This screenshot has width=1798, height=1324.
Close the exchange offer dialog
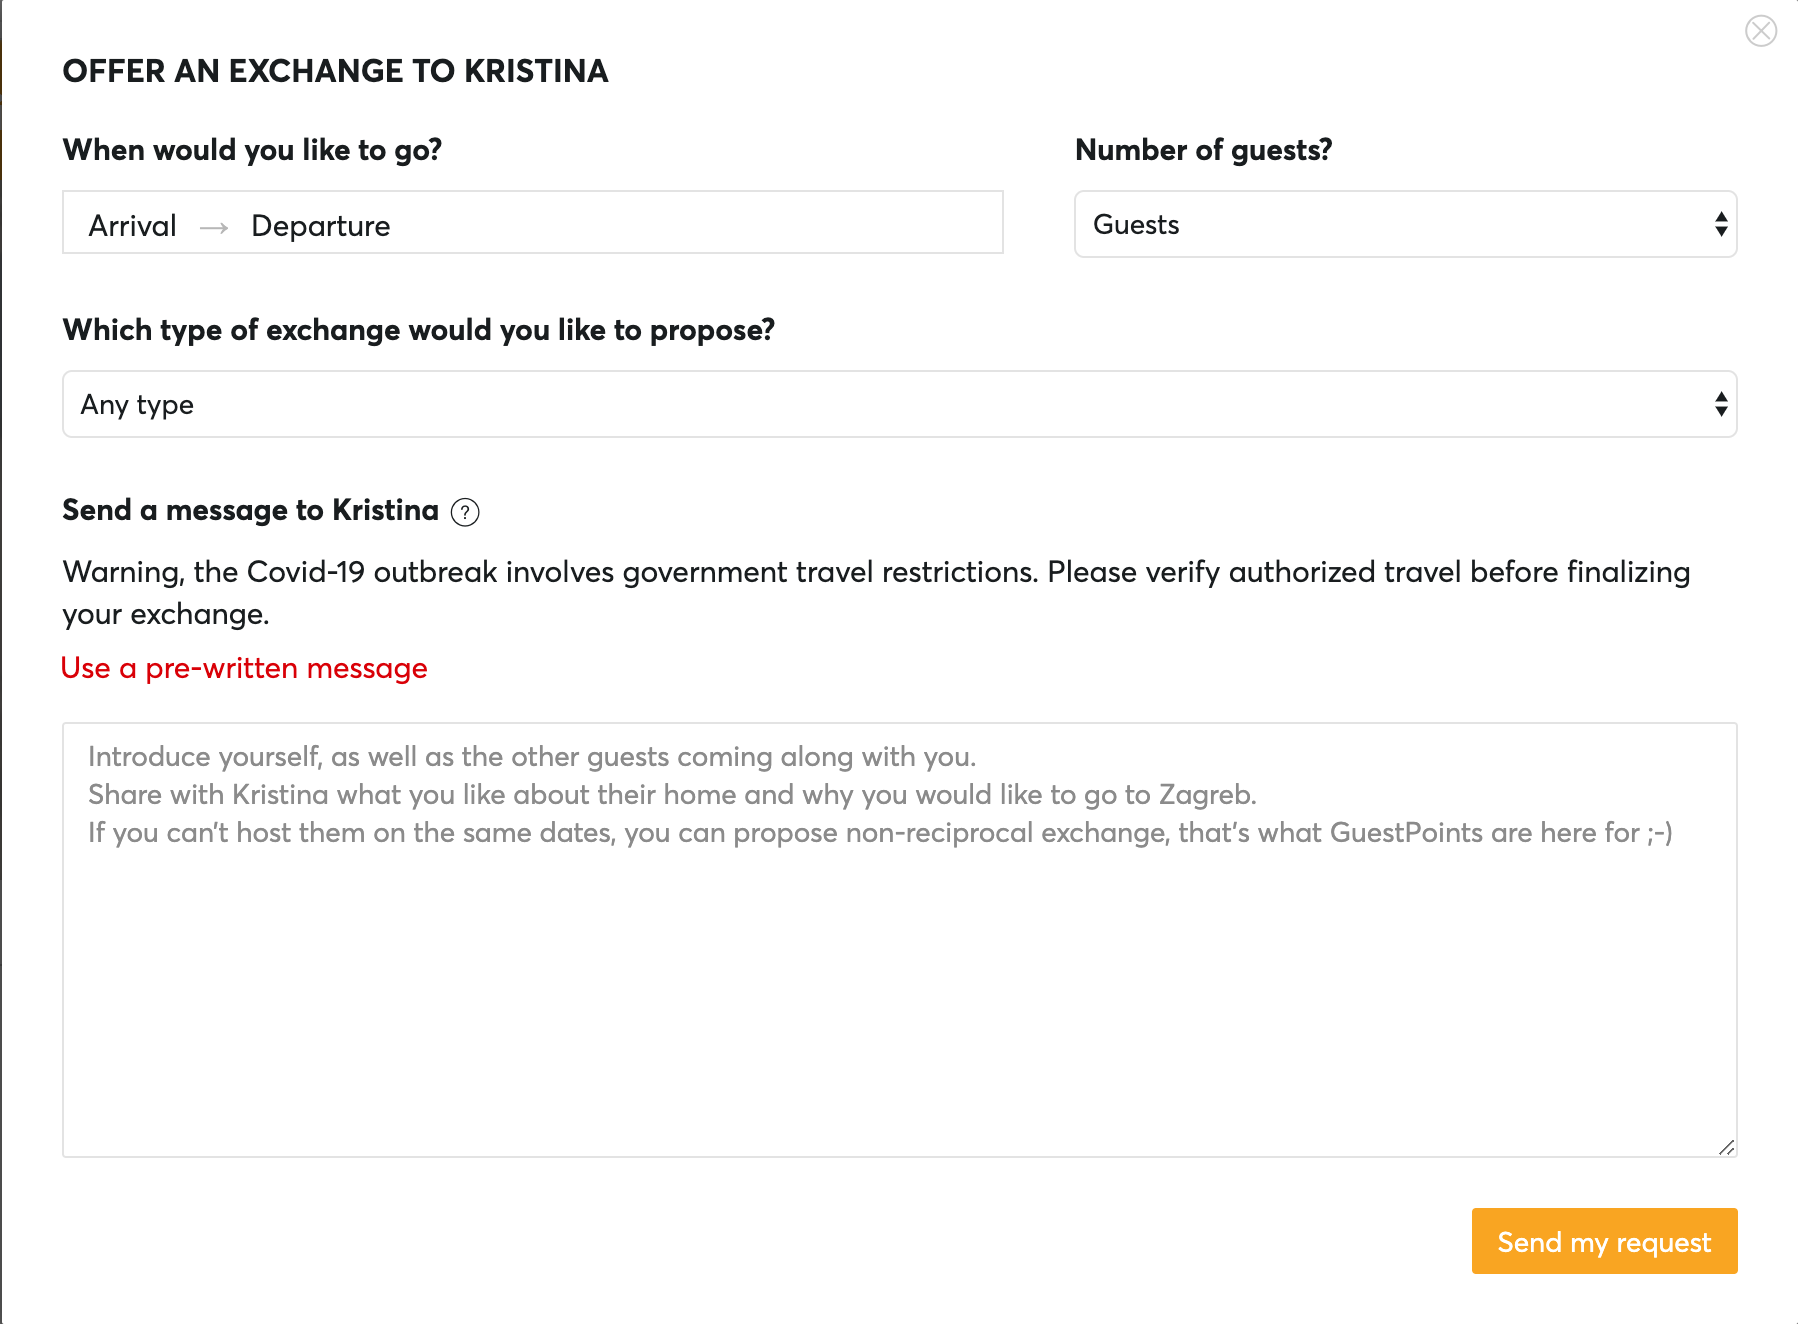click(1760, 31)
